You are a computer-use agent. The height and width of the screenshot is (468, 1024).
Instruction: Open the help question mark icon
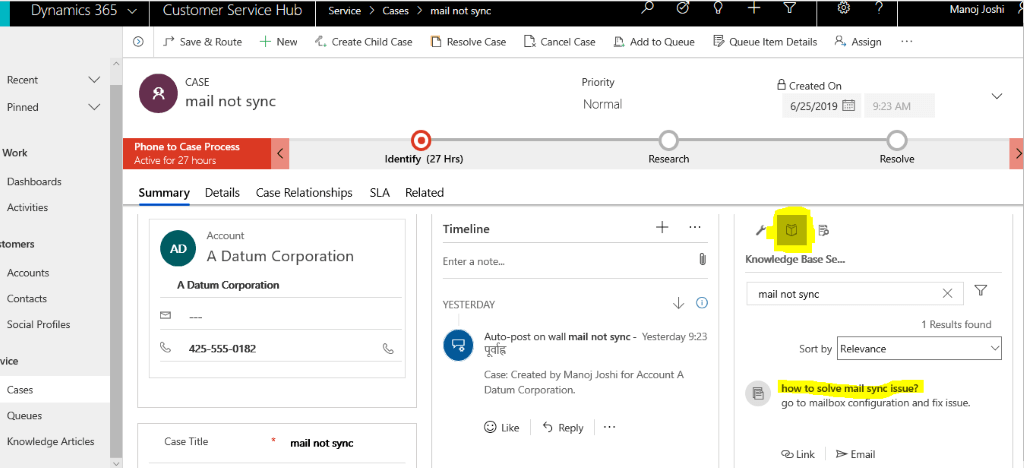[879, 8]
